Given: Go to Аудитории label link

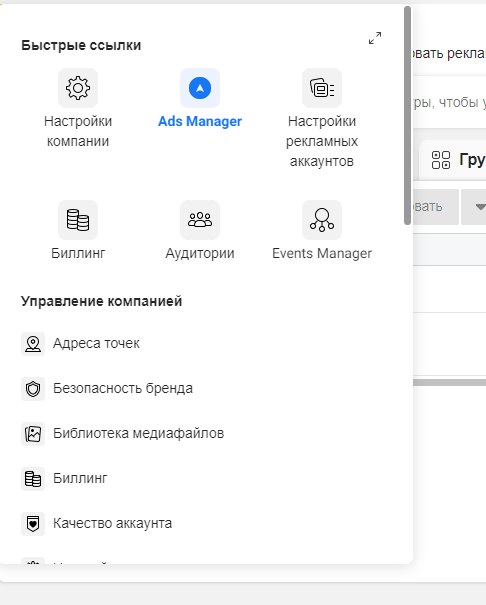Looking at the screenshot, I should coord(200,253).
